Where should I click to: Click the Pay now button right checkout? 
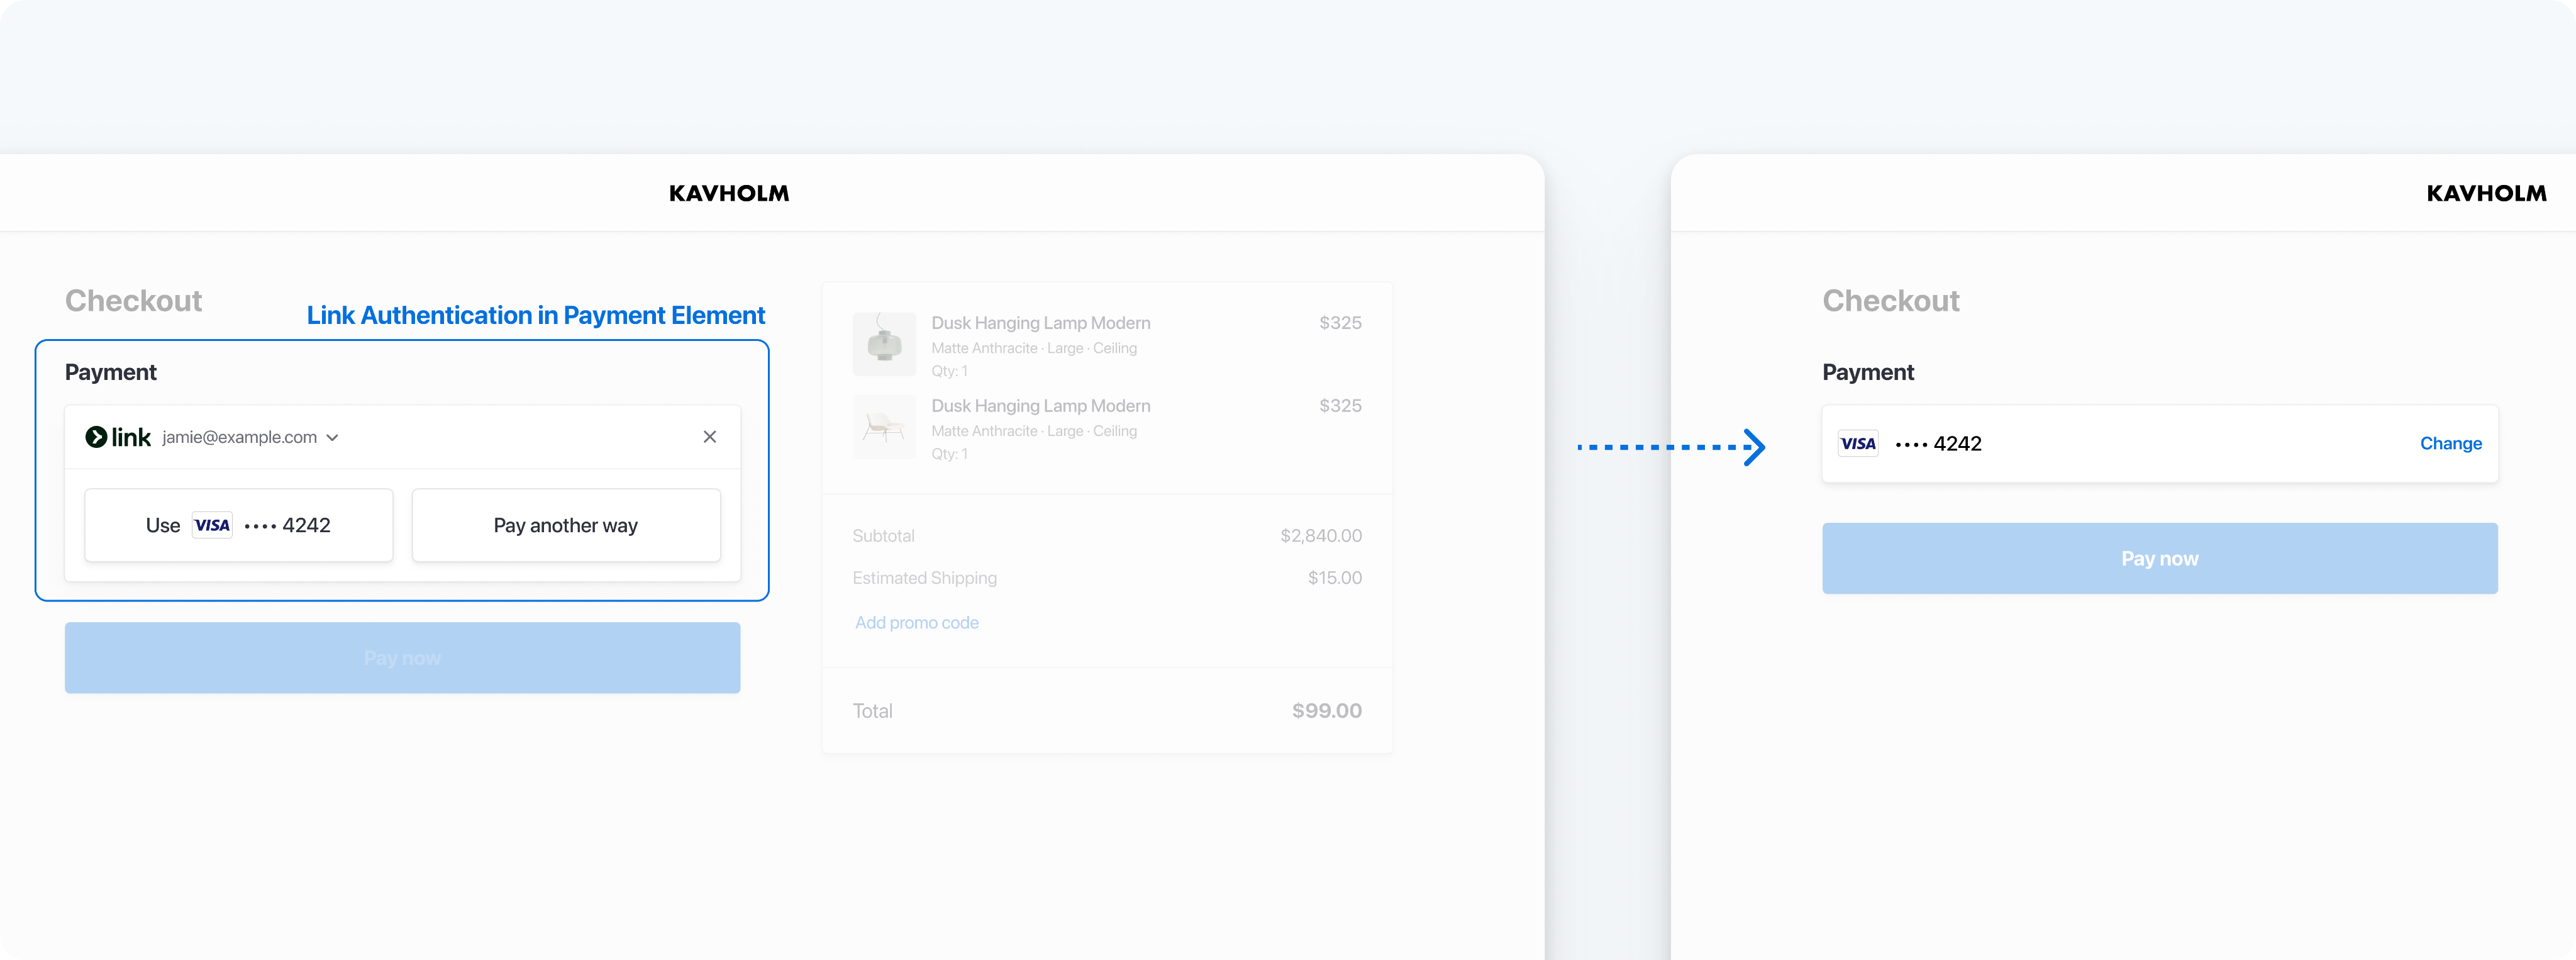tap(2158, 557)
